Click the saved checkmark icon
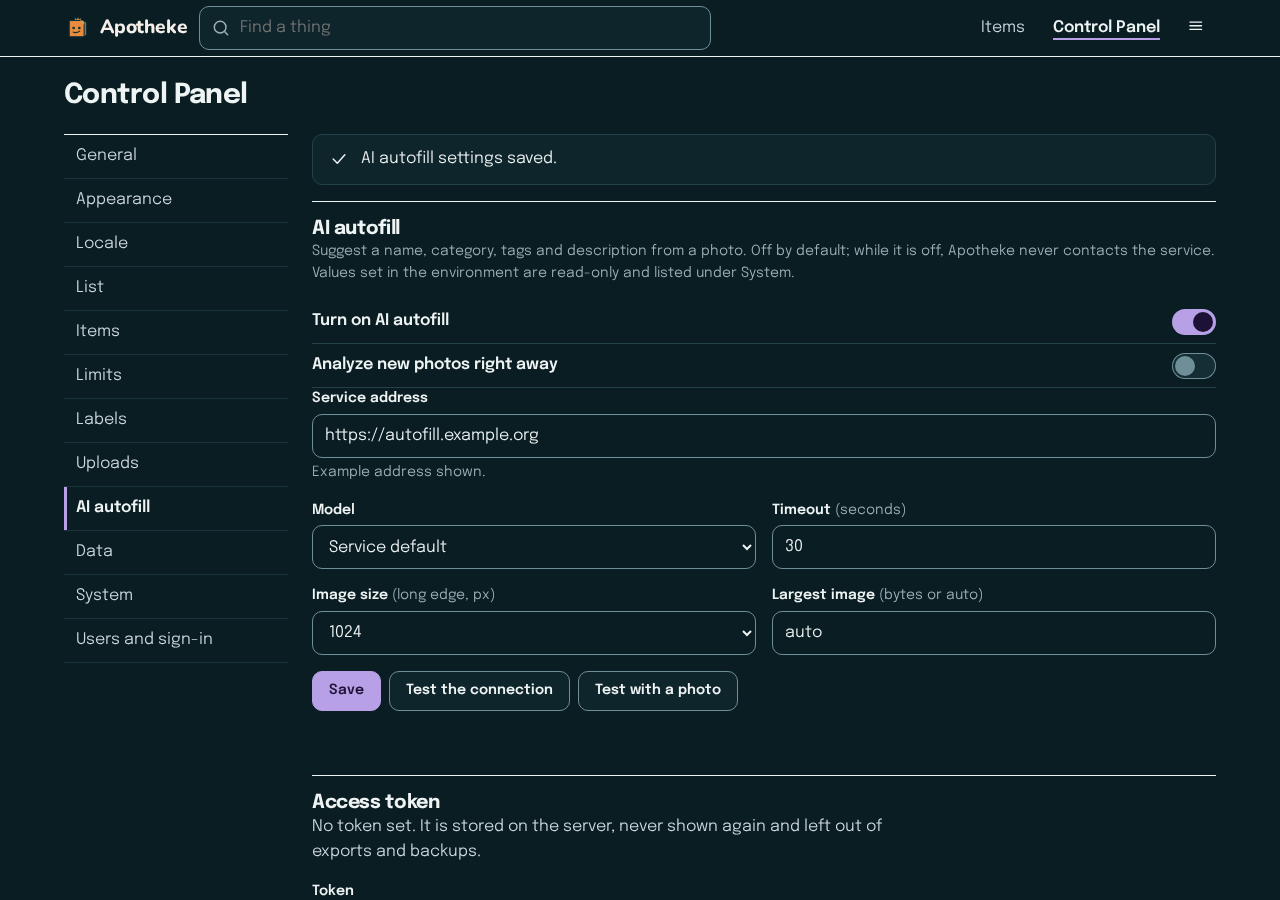 (x=339, y=159)
